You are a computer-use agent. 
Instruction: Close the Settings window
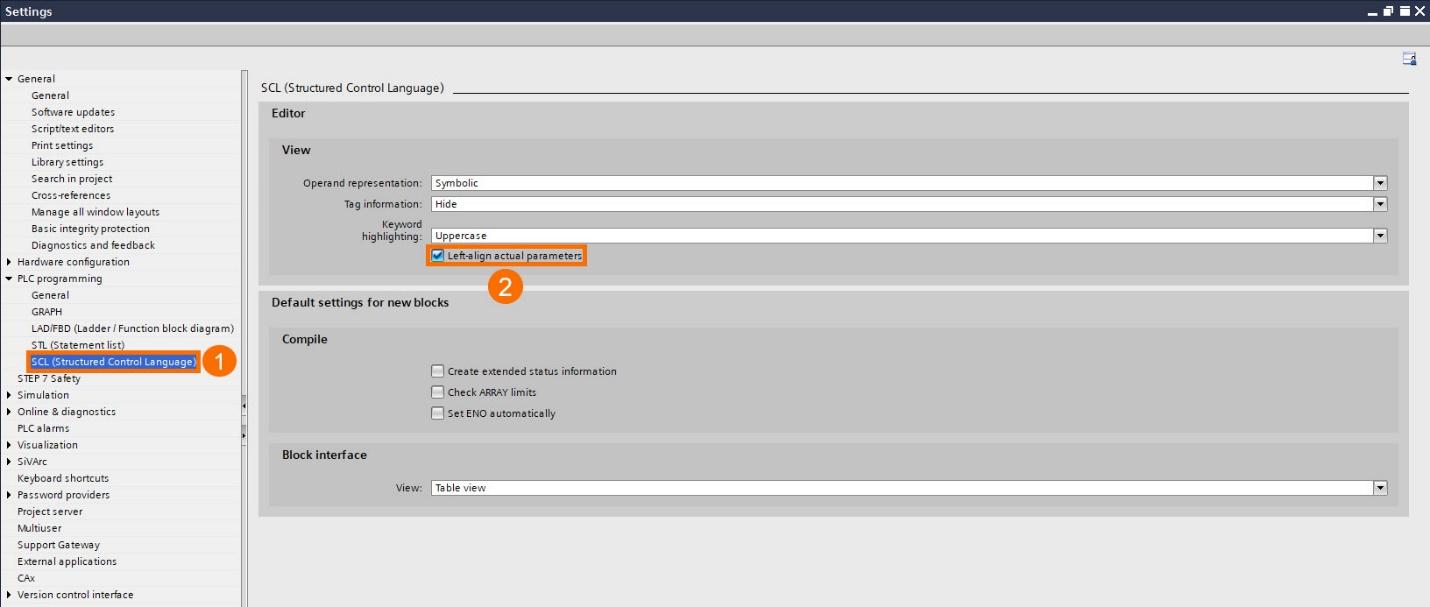point(1419,11)
